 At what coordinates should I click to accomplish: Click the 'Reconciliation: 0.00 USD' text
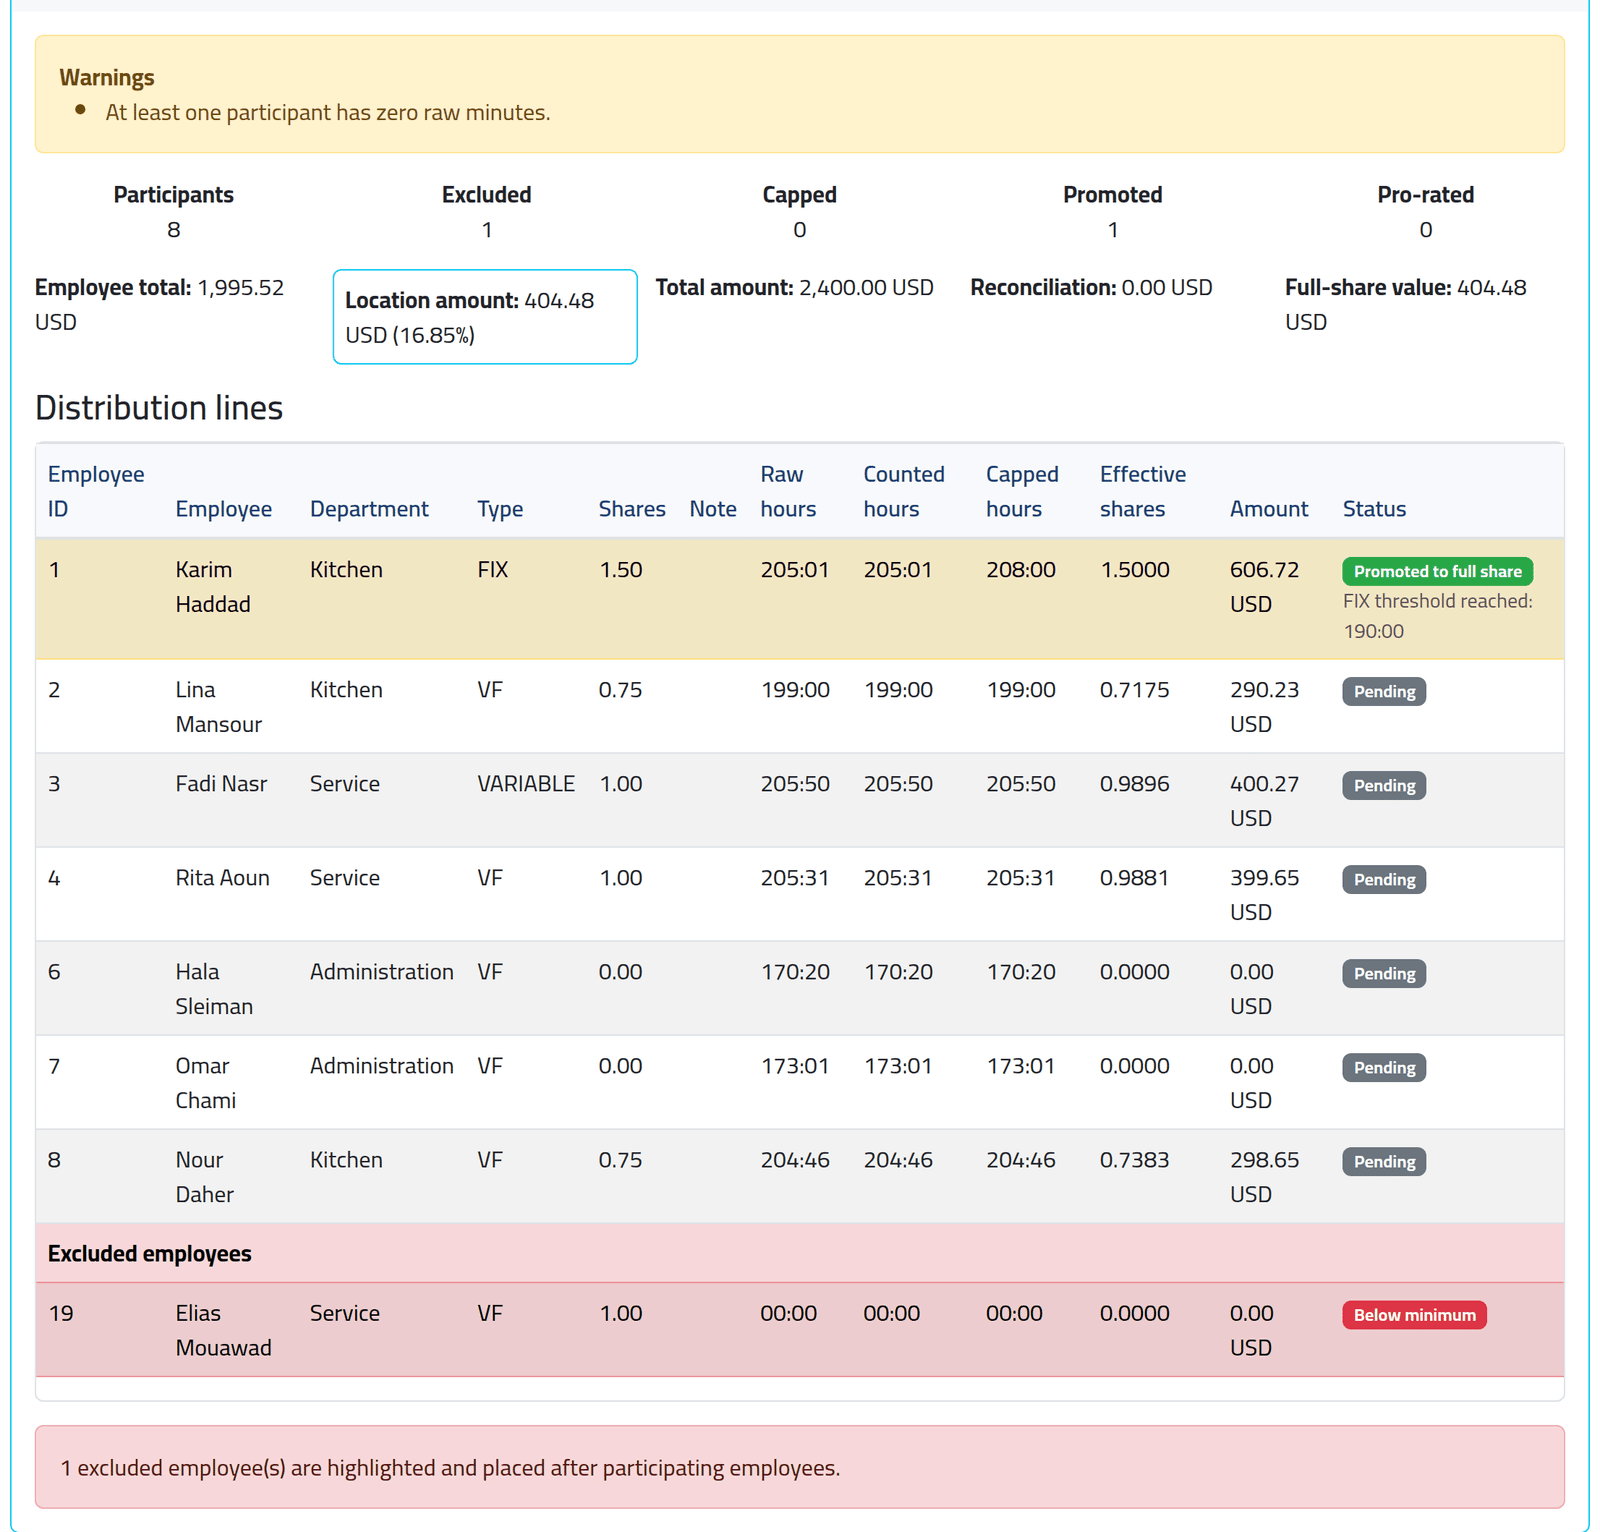(1091, 288)
